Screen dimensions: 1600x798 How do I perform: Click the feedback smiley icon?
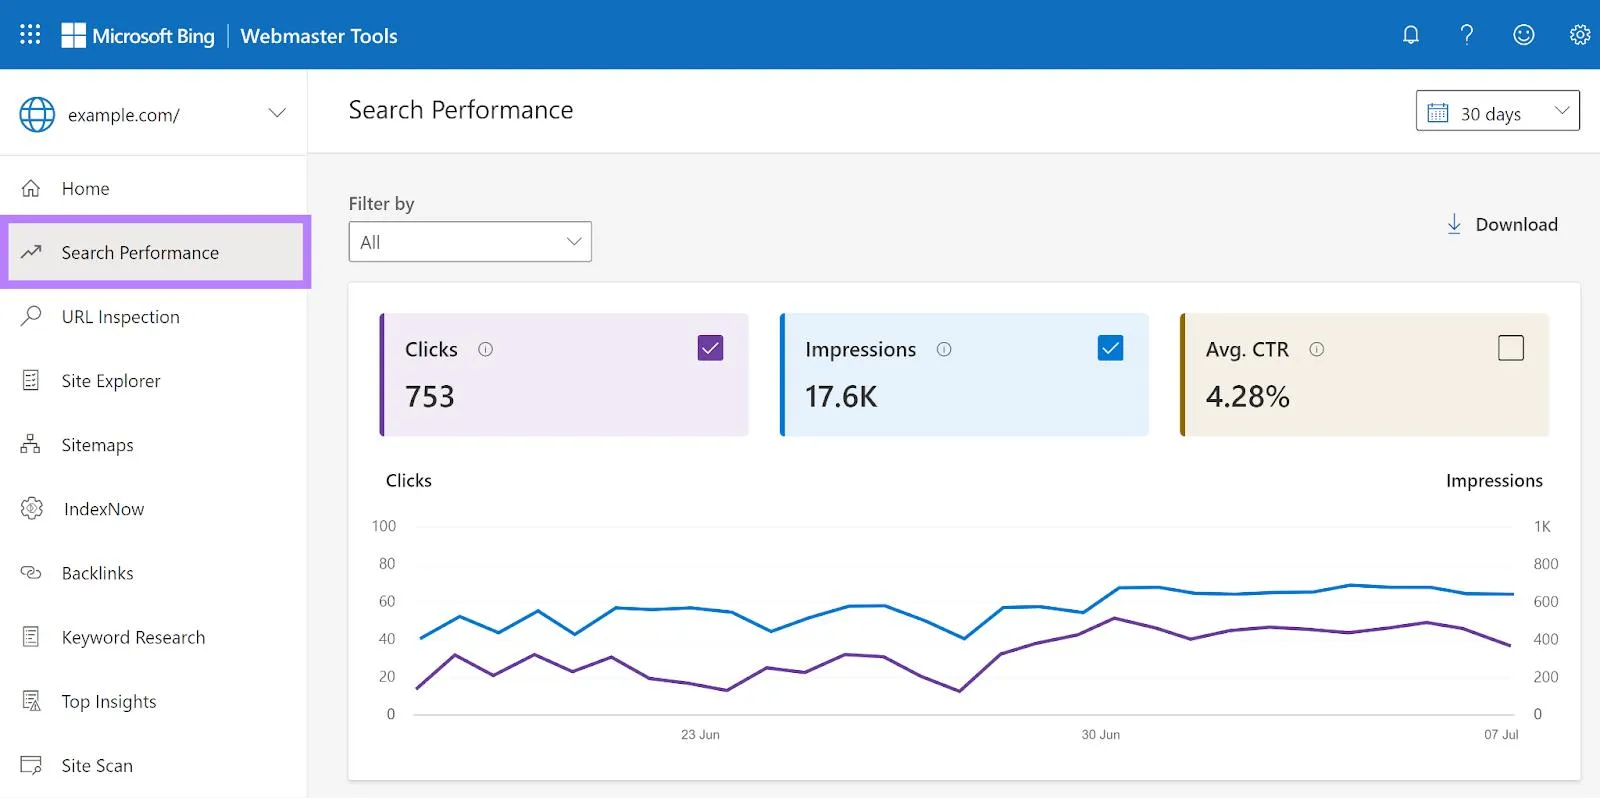(x=1523, y=35)
